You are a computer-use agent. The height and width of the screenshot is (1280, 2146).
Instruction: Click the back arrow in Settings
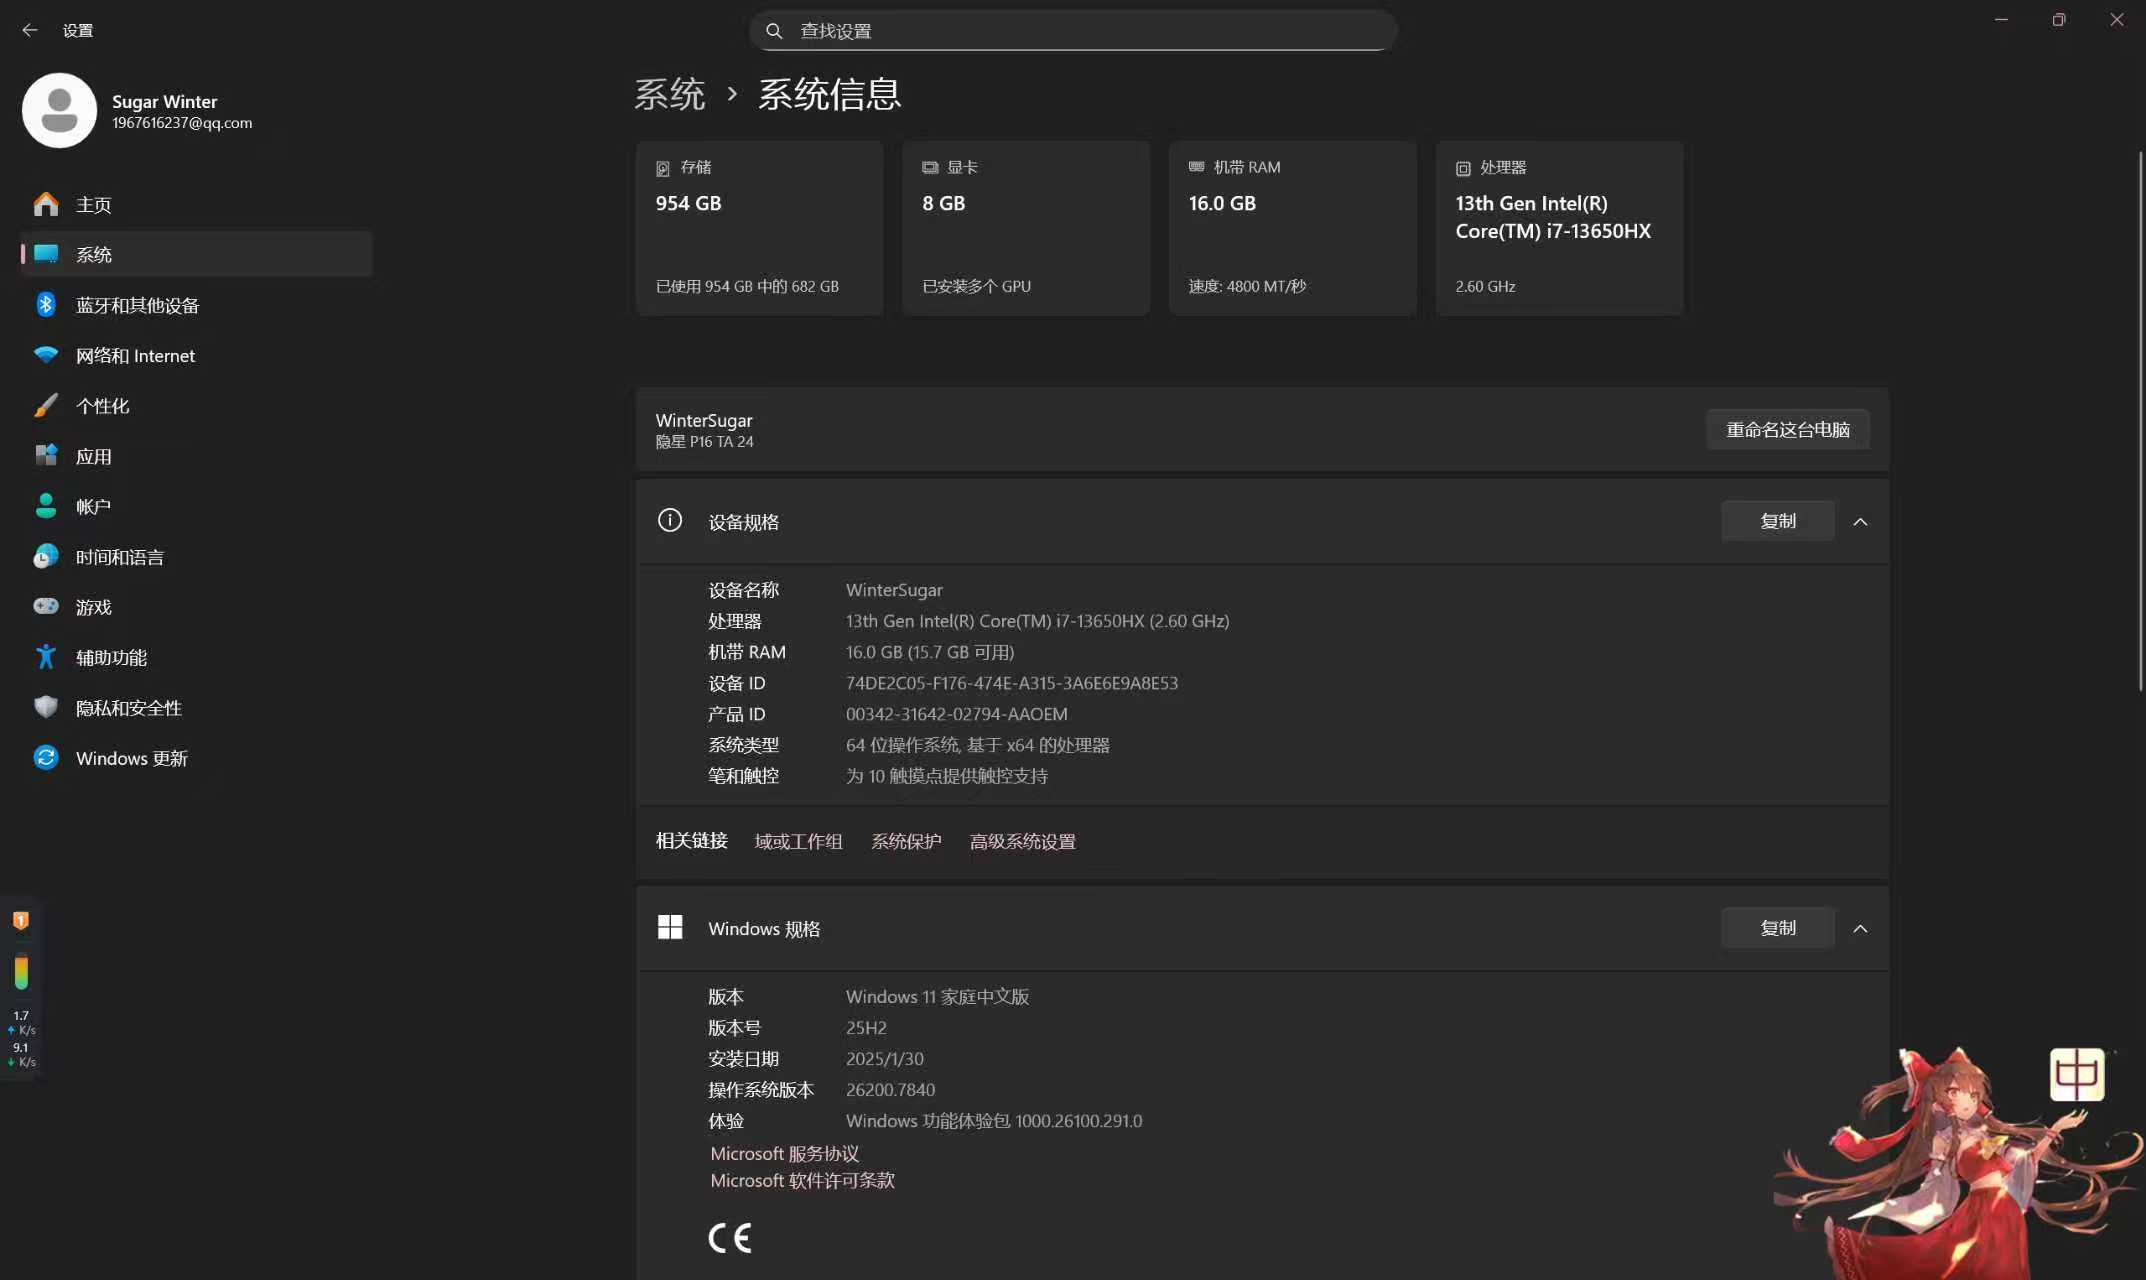[x=30, y=30]
